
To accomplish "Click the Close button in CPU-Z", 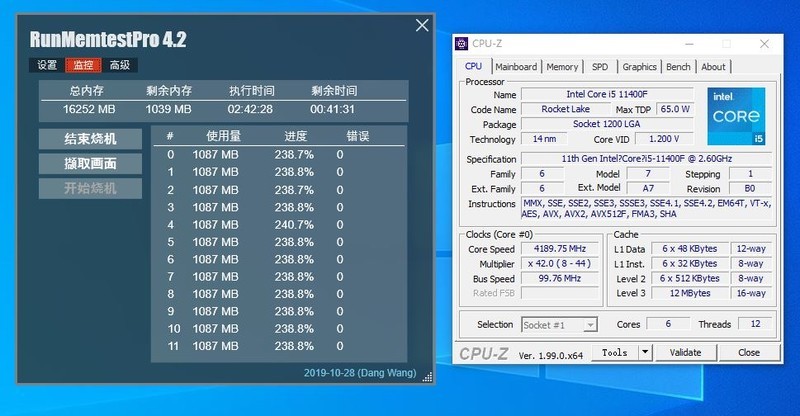I will [749, 353].
